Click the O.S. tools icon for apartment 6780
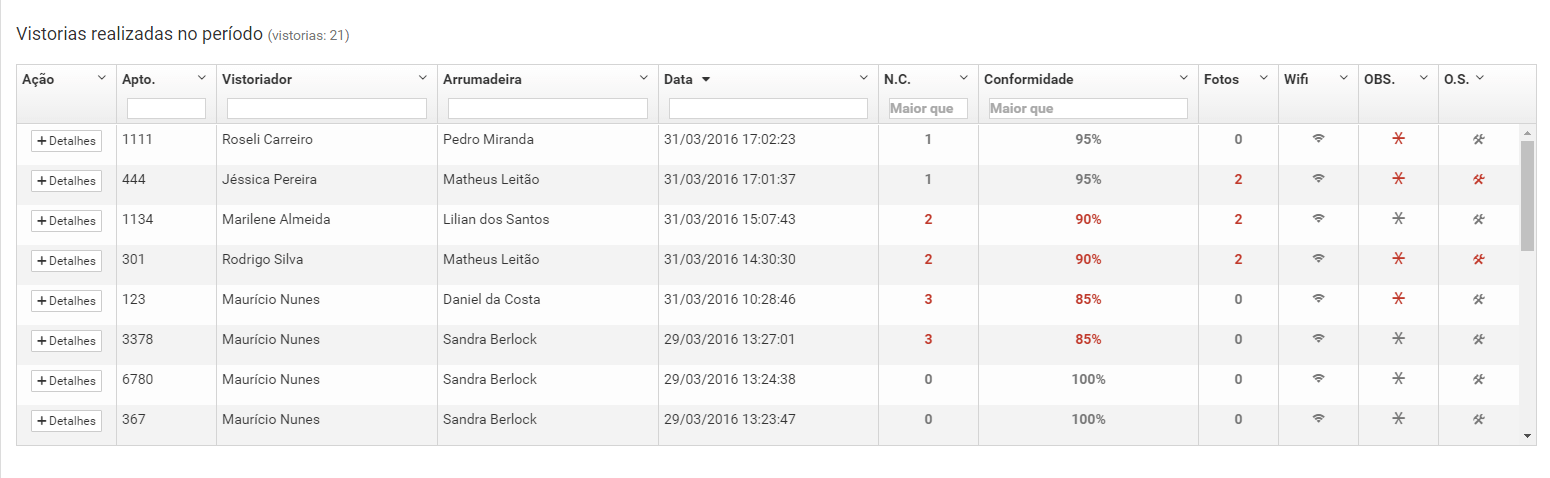 1478,380
